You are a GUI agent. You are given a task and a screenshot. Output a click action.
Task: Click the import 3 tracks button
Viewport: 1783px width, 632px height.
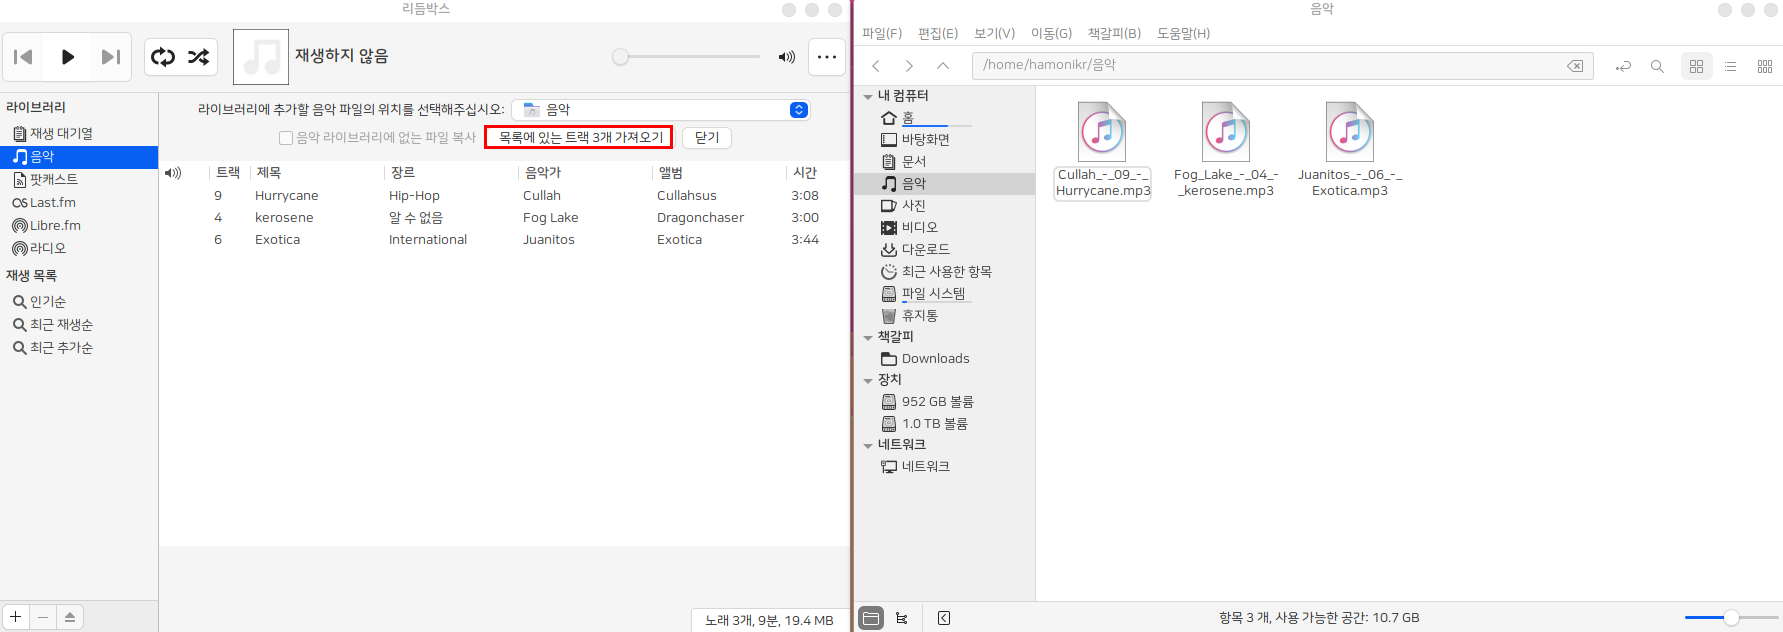point(579,138)
